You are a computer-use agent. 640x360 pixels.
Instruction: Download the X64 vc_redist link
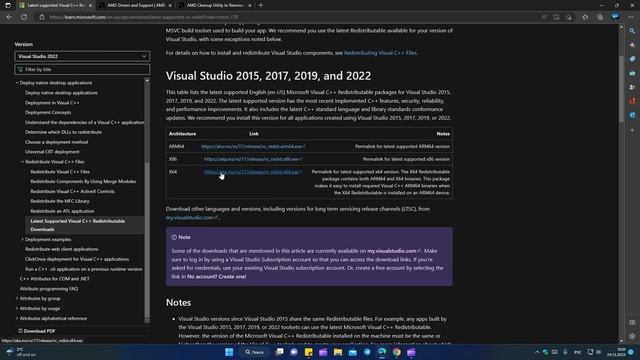(x=253, y=172)
